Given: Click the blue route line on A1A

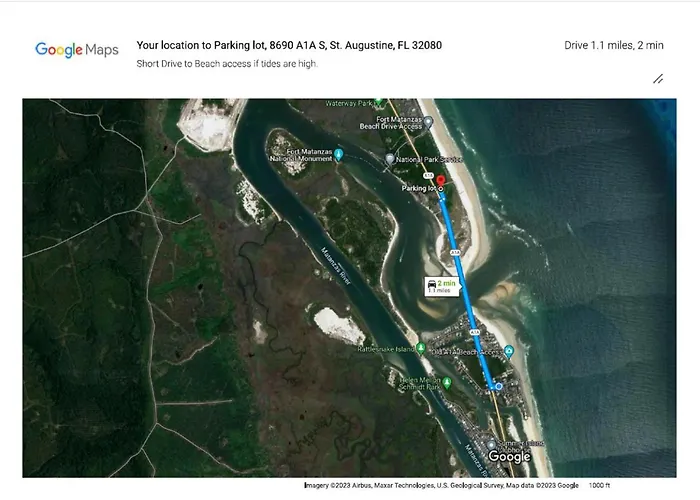Looking at the screenshot, I should pyautogui.click(x=464, y=286).
